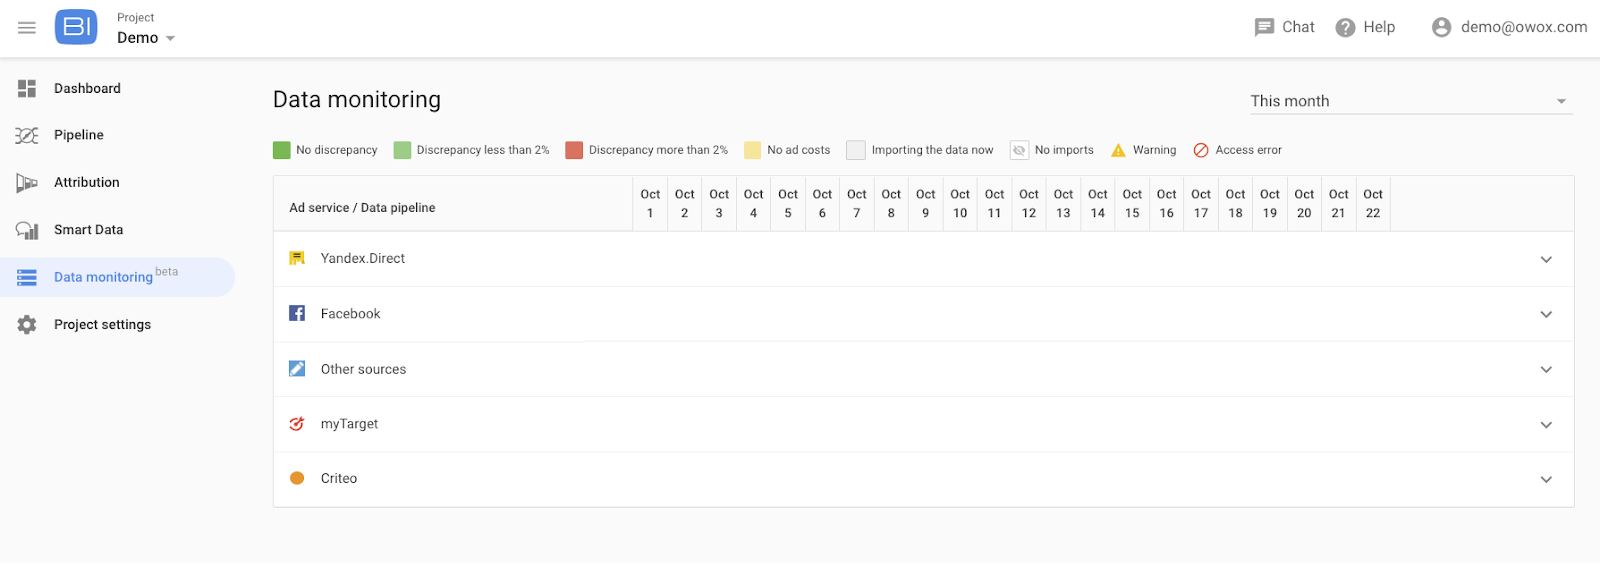
Task: Click the Oct 15 column header
Action: (1132, 204)
